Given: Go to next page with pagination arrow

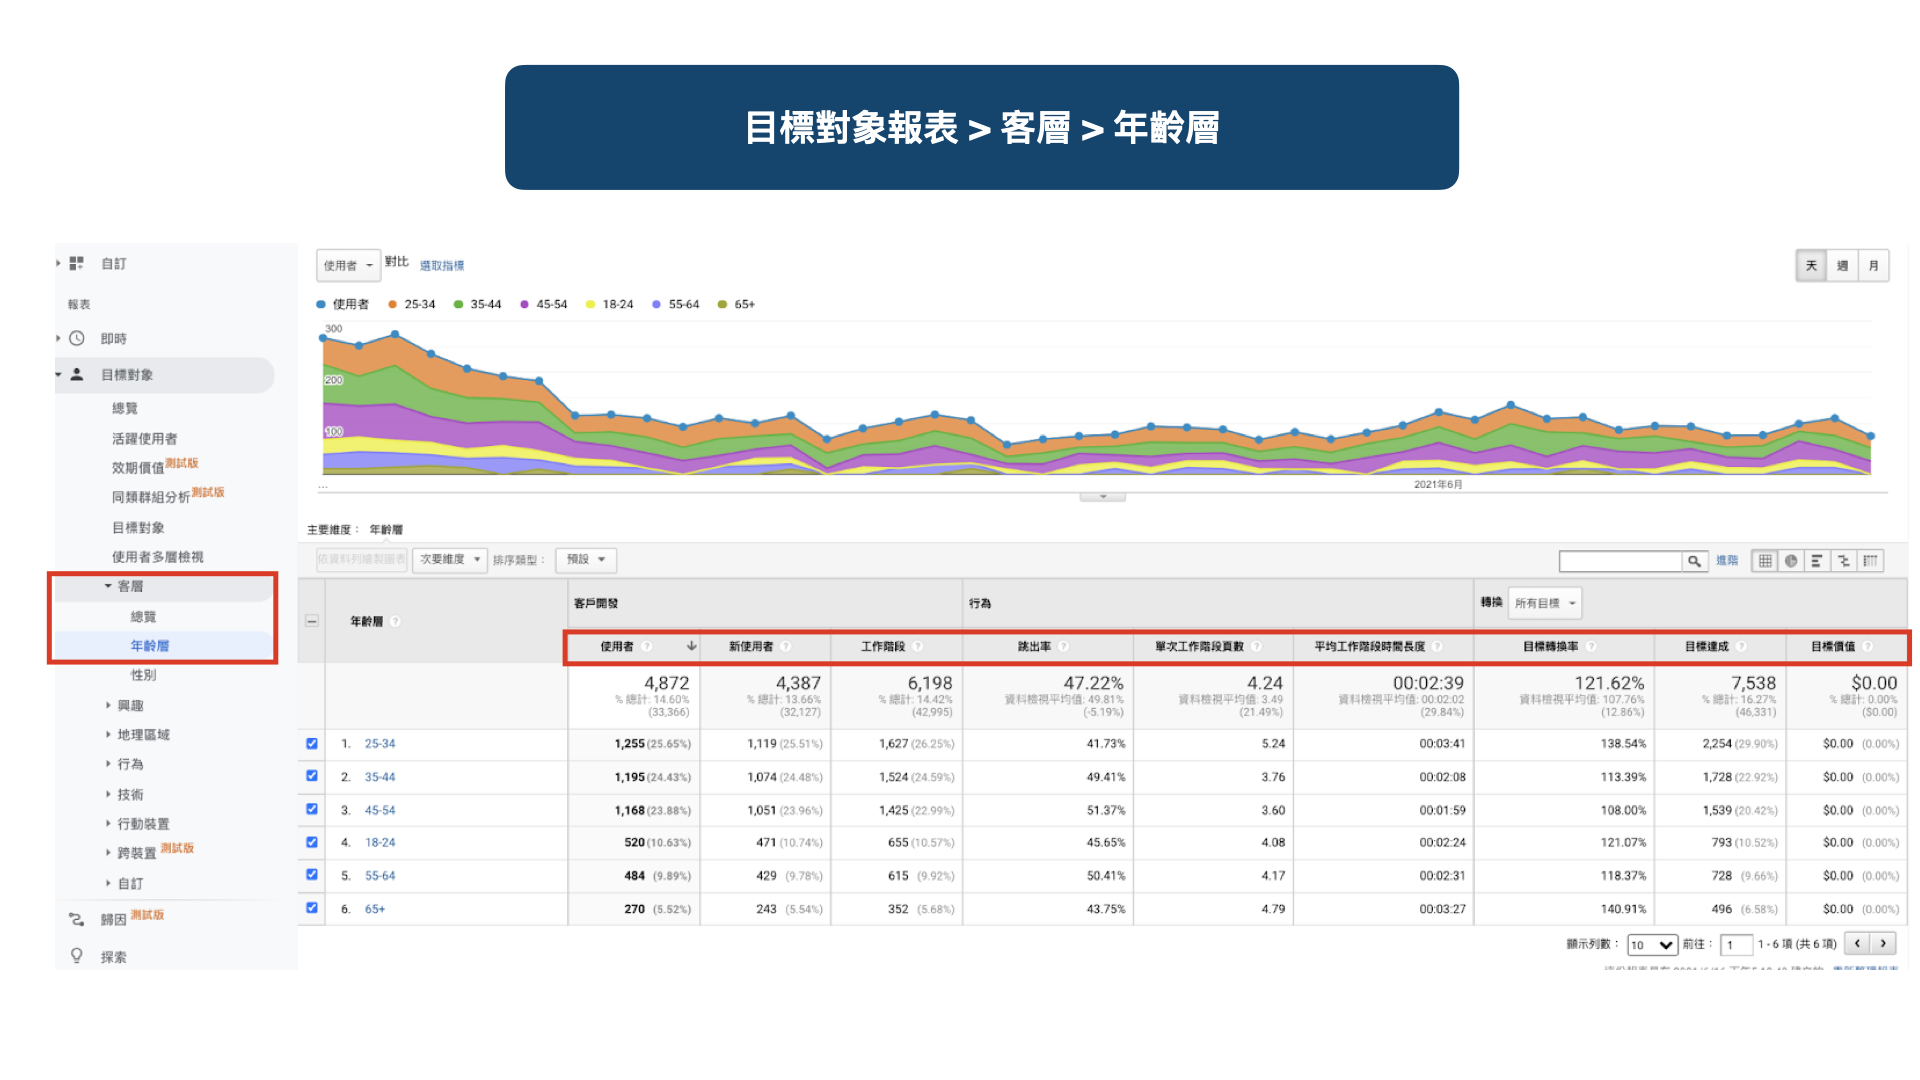Looking at the screenshot, I should [1884, 943].
